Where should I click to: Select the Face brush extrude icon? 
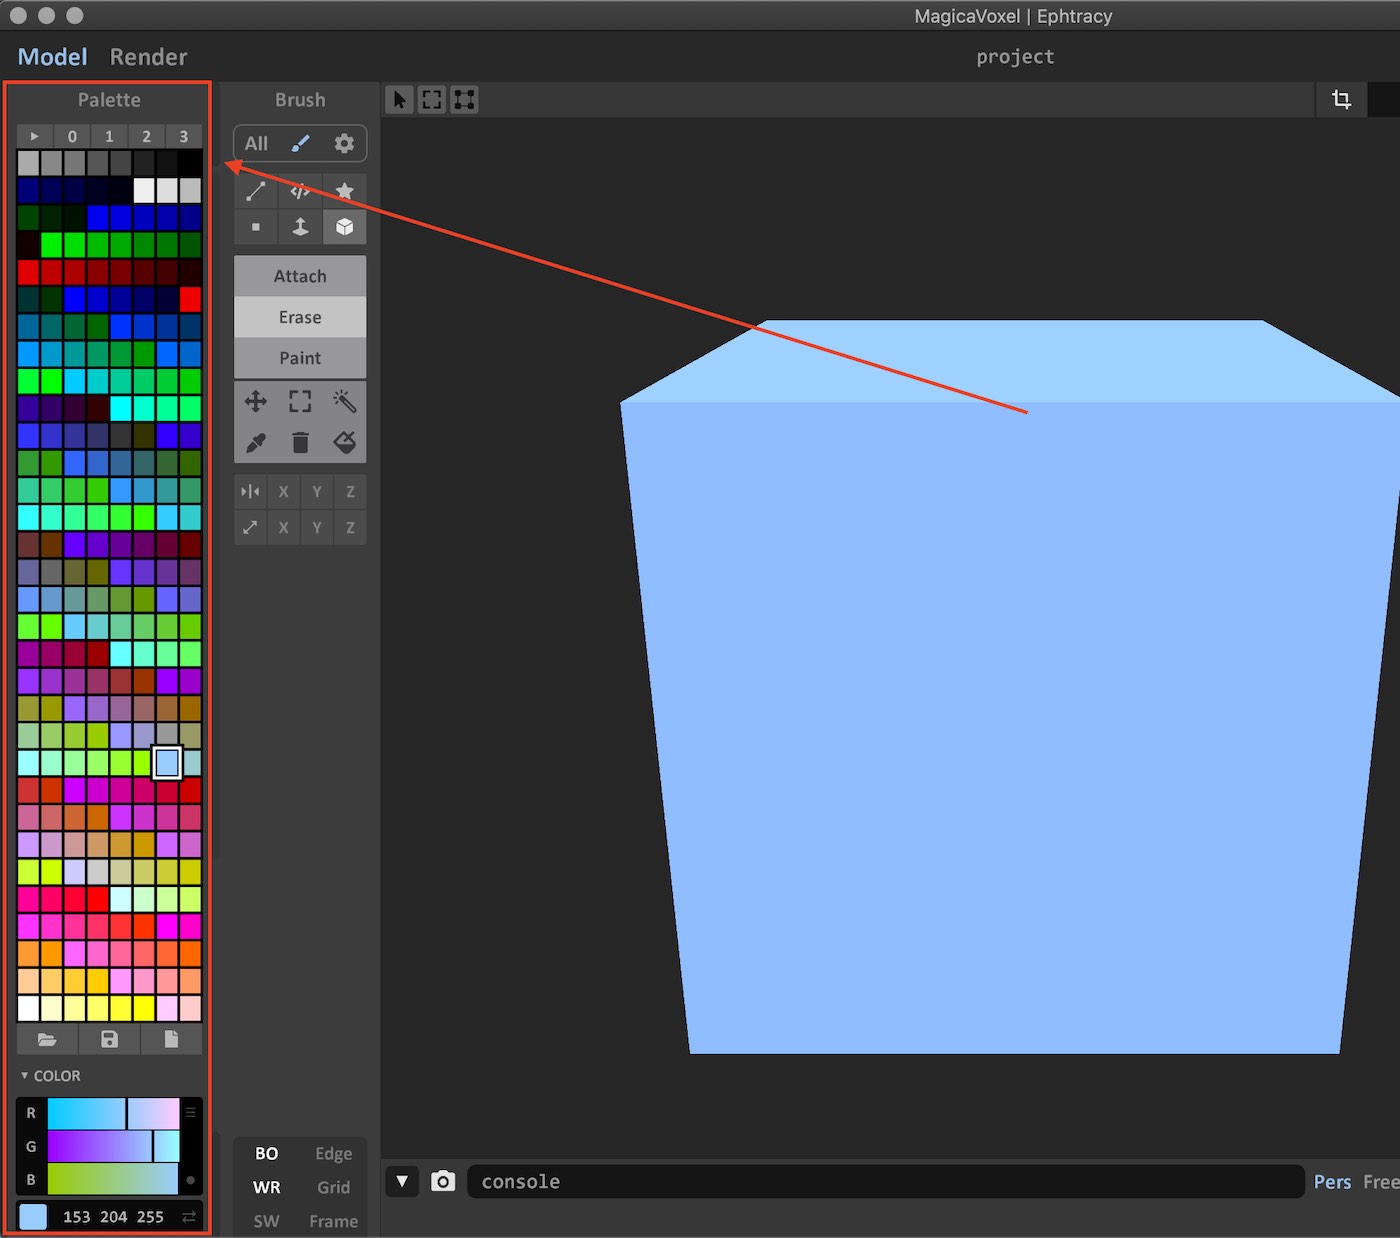(300, 227)
